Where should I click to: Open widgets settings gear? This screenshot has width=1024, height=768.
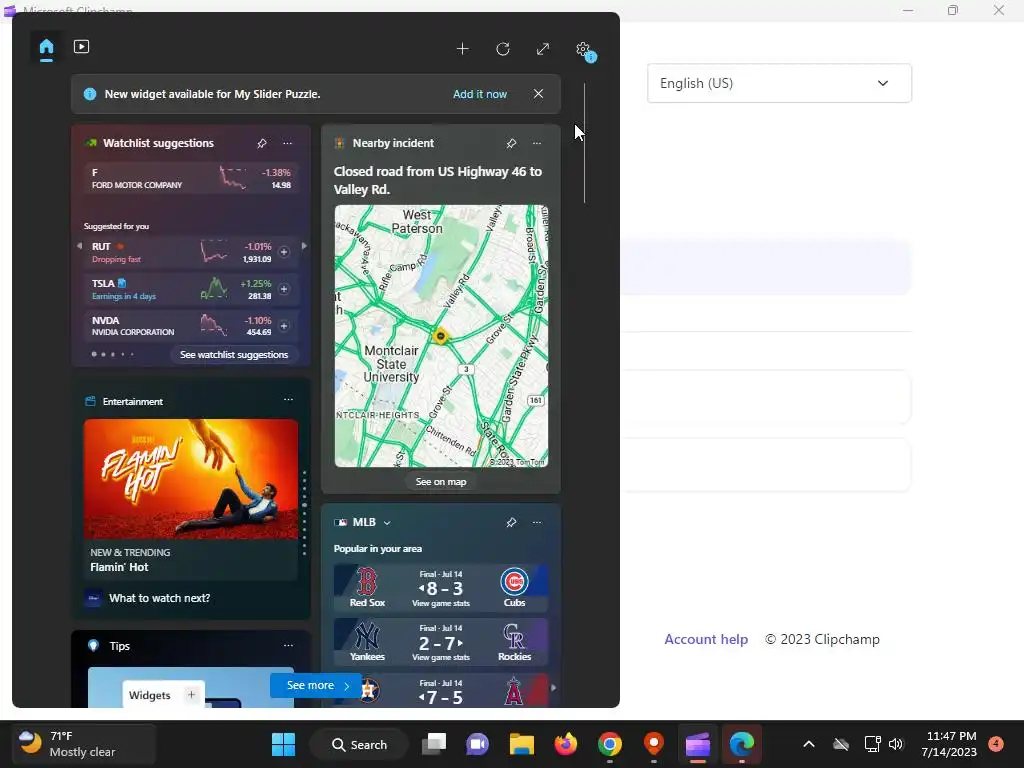[583, 49]
